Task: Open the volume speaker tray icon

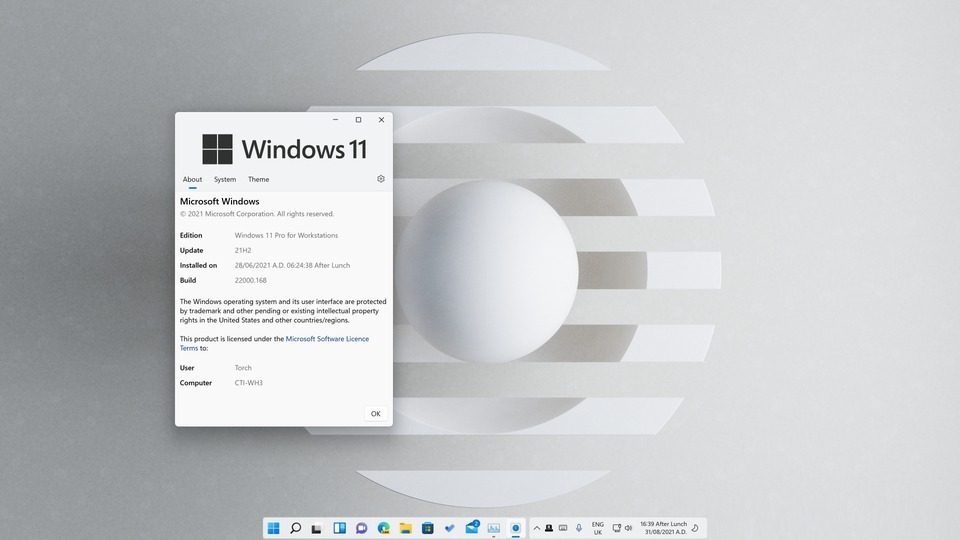Action: (628, 528)
